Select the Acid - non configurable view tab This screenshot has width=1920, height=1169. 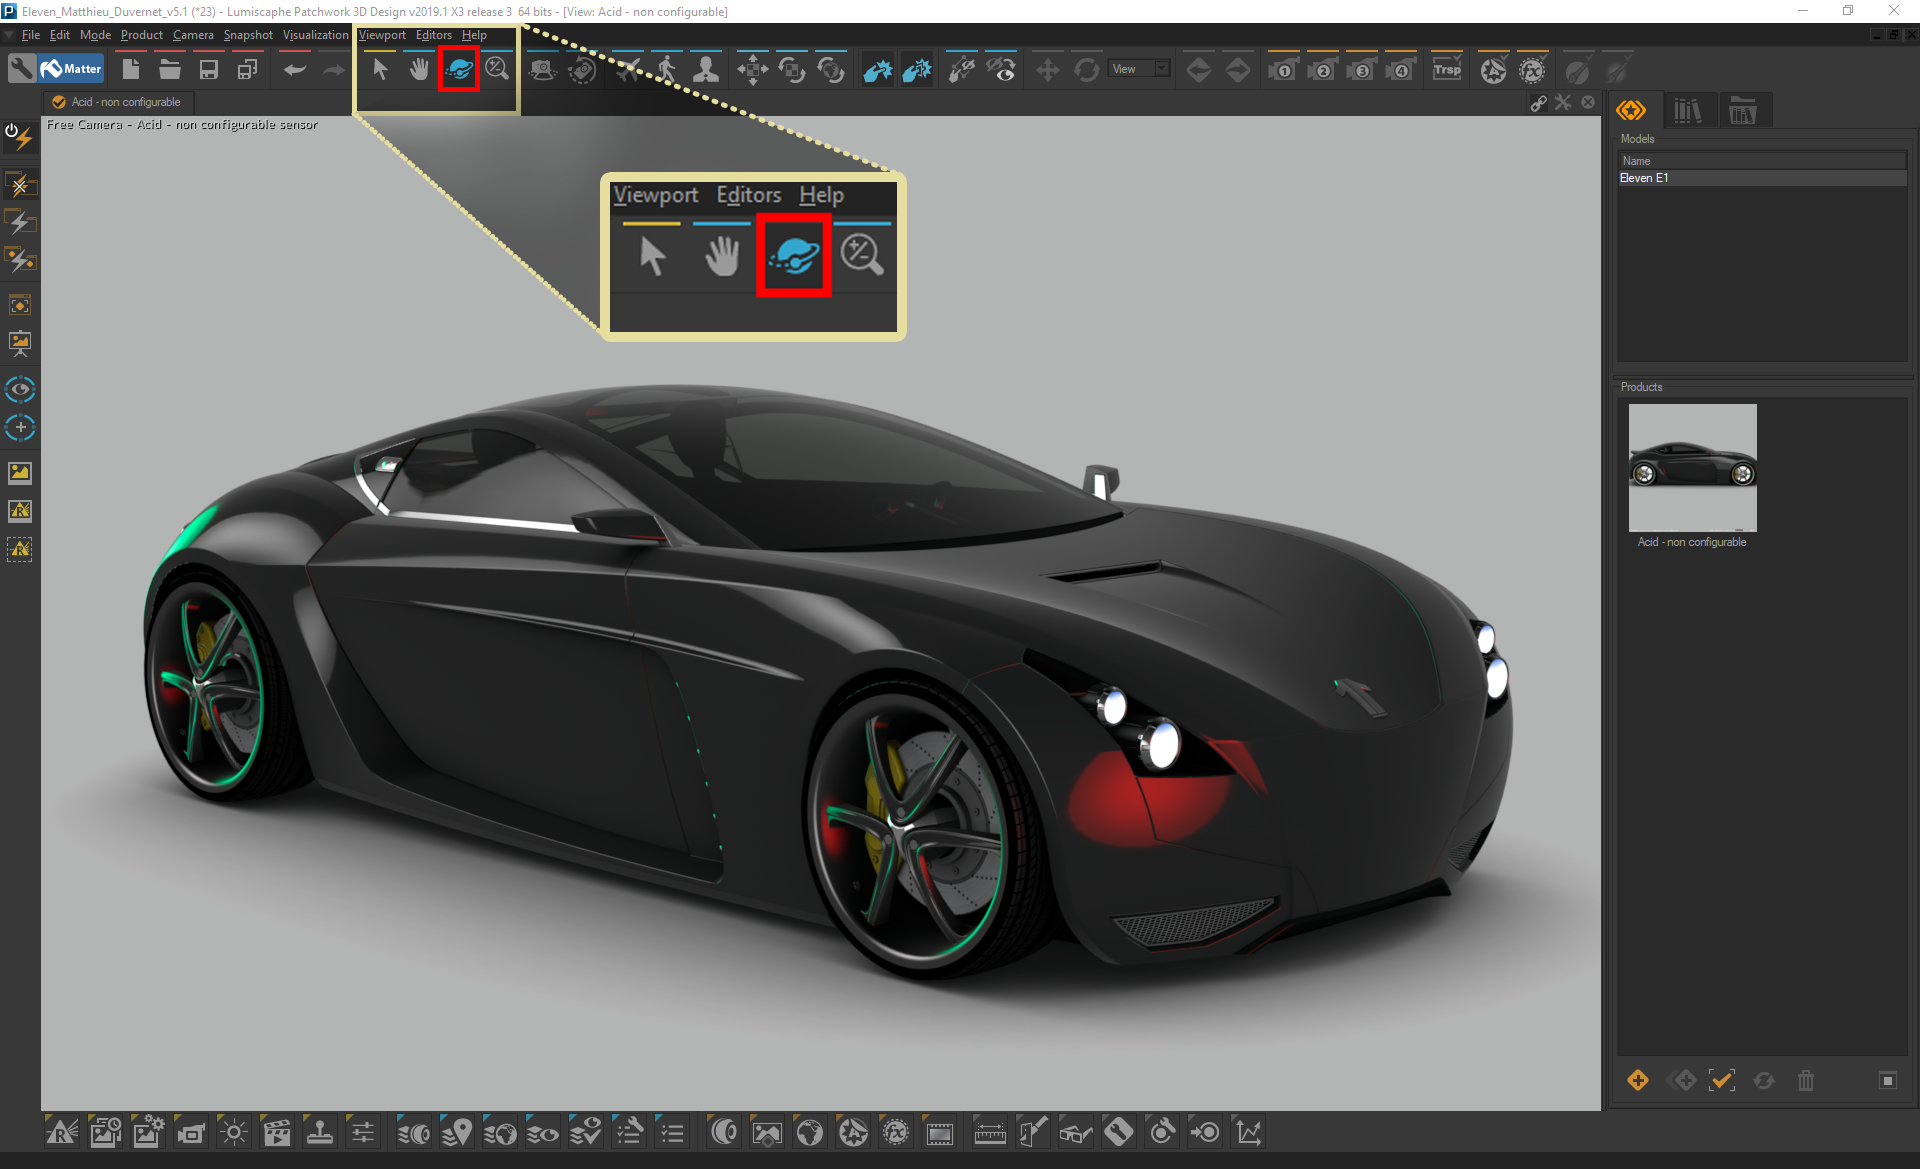118,102
